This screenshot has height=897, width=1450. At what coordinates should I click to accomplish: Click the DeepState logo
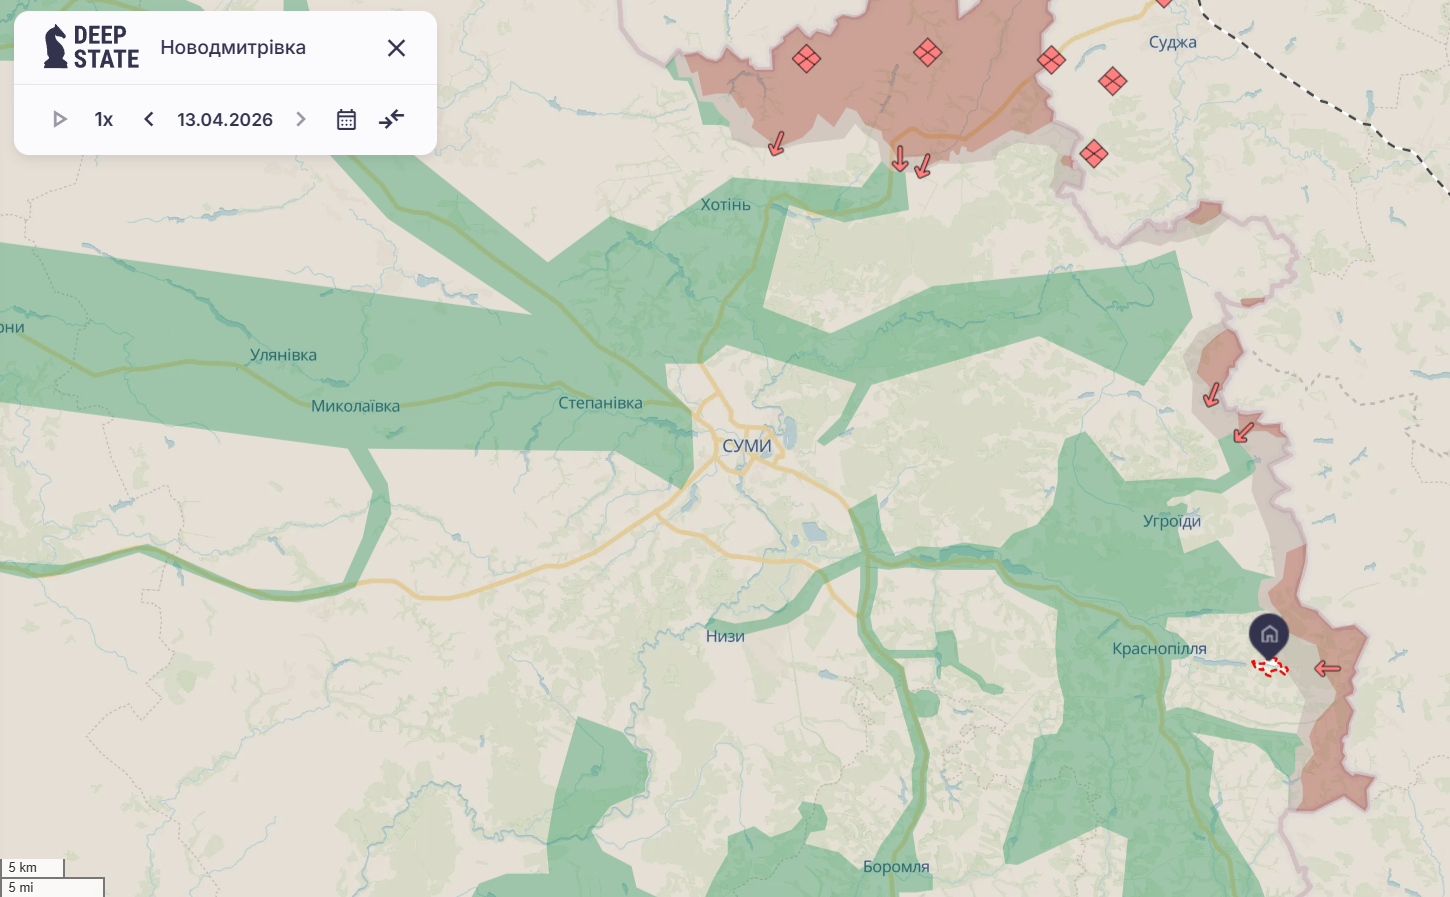pyautogui.click(x=91, y=47)
